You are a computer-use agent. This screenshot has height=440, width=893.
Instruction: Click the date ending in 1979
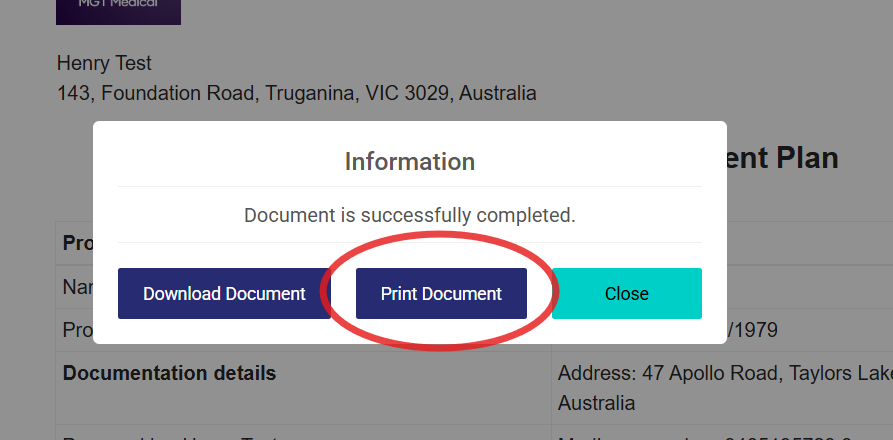click(x=748, y=329)
